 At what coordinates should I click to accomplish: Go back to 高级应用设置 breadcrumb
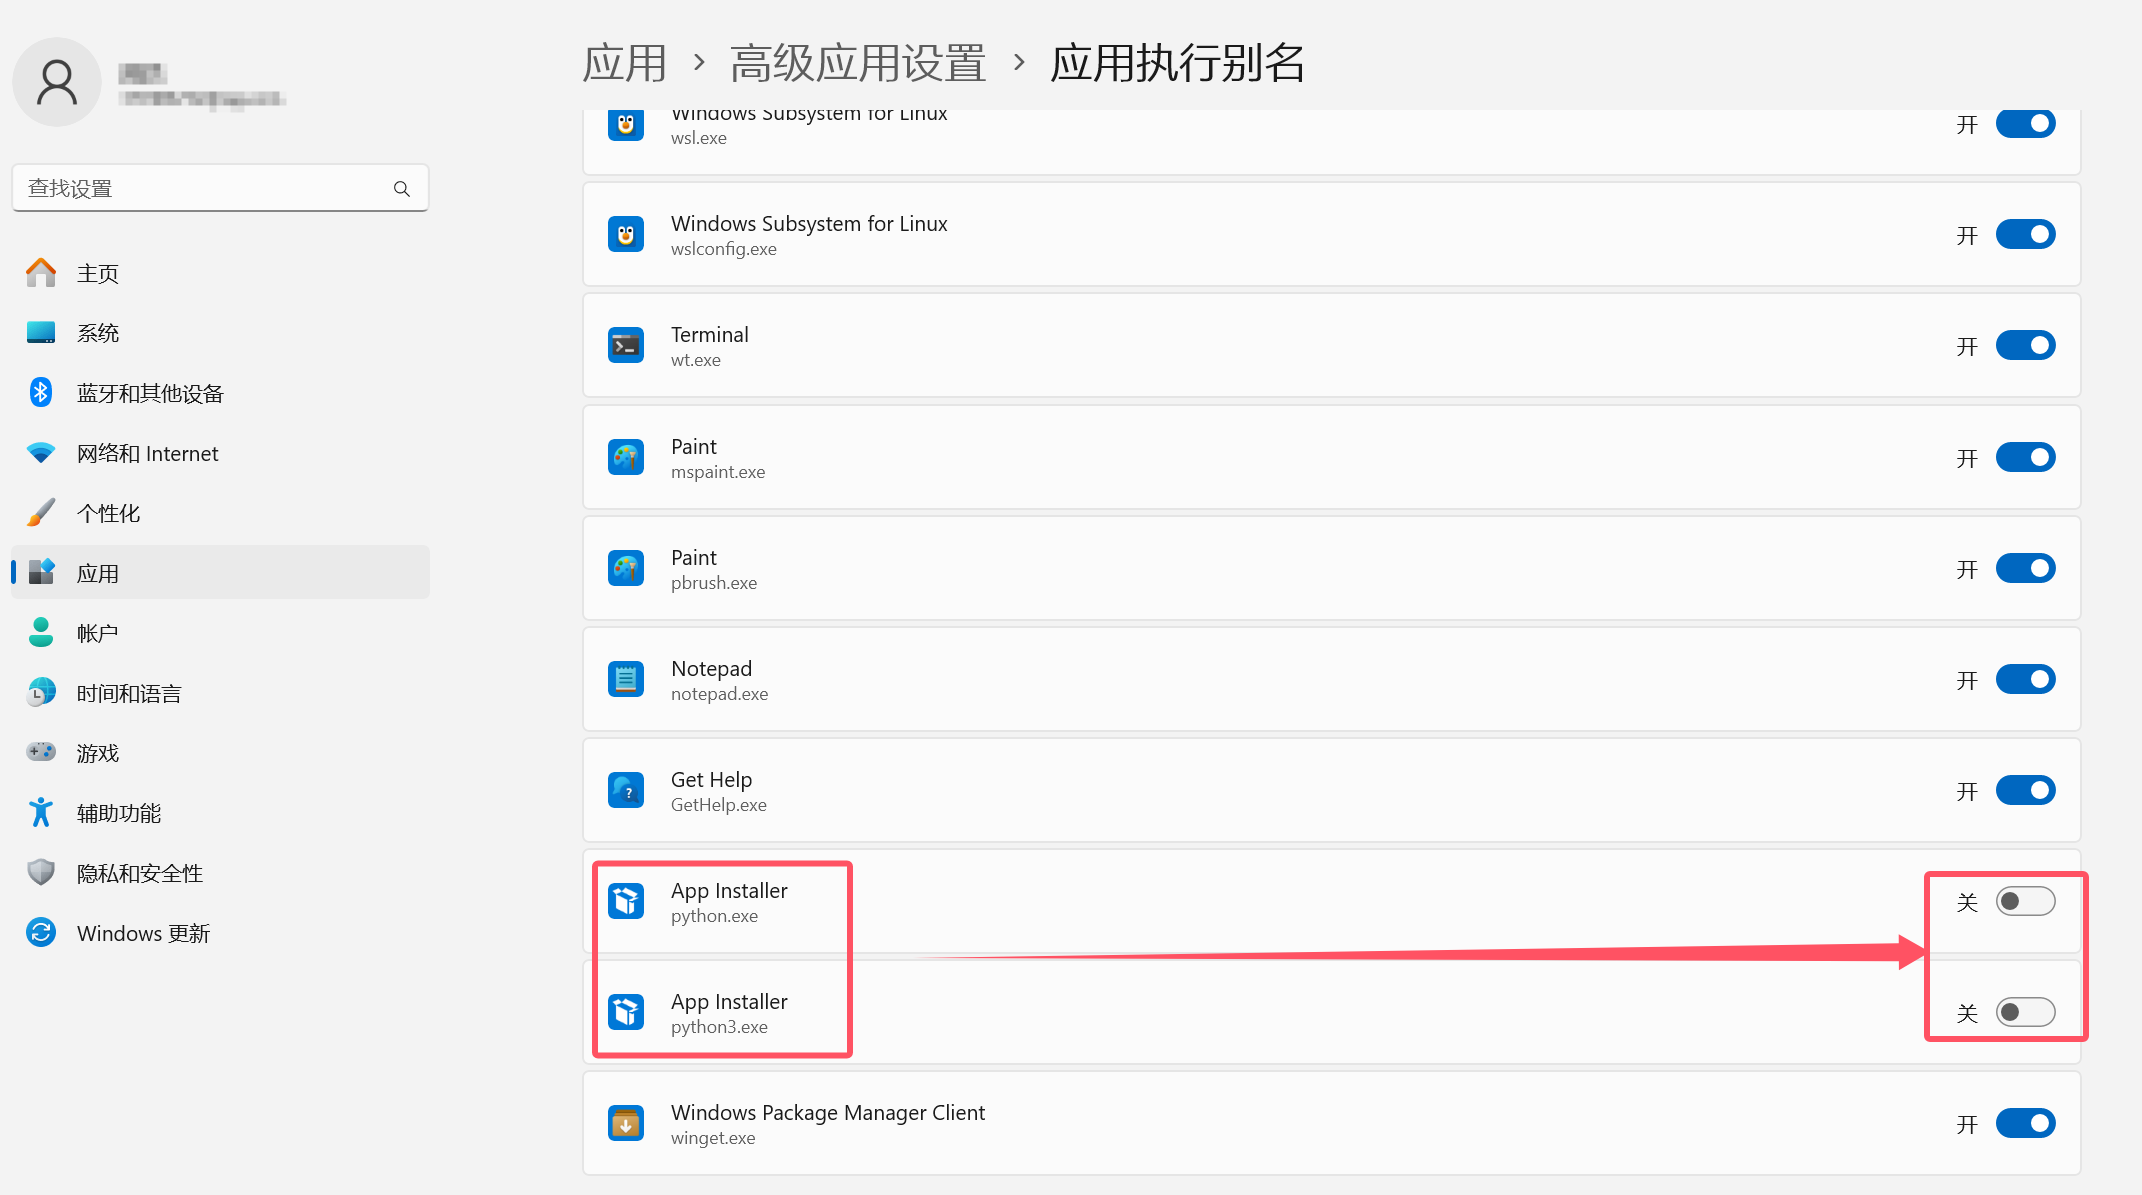coord(858,63)
